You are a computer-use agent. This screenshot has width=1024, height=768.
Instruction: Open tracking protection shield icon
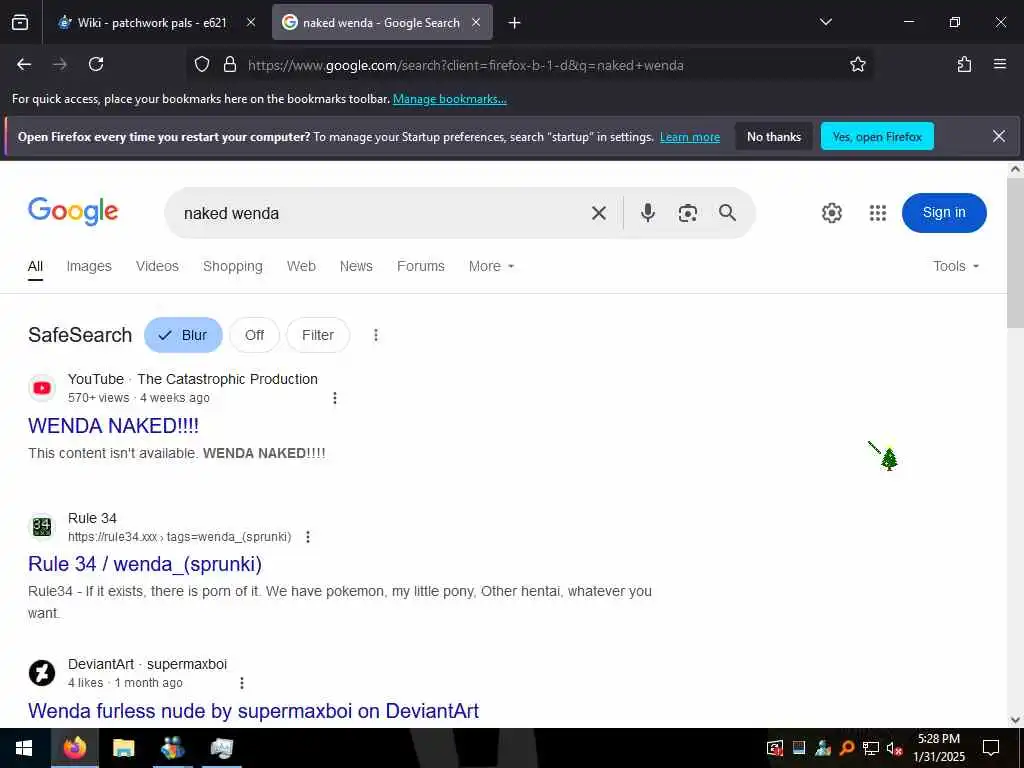point(202,64)
